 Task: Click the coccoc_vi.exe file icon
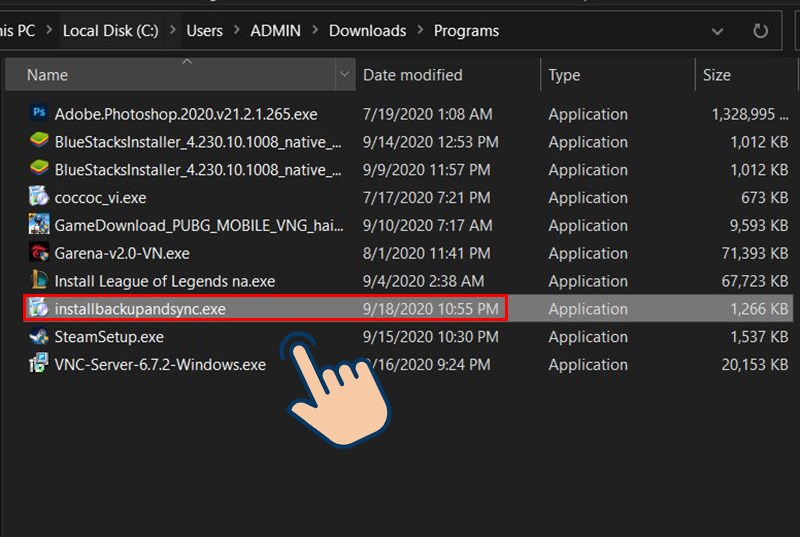tap(39, 196)
